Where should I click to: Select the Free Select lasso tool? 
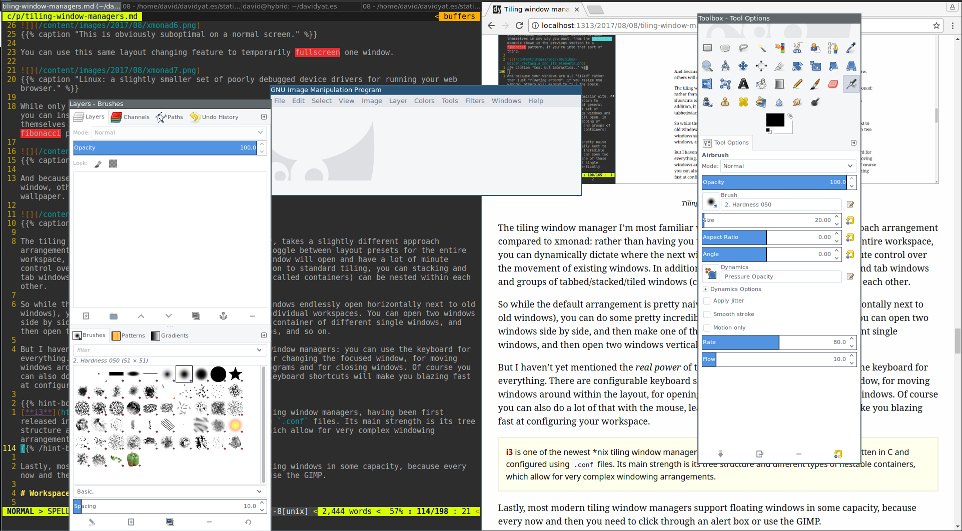pos(743,47)
